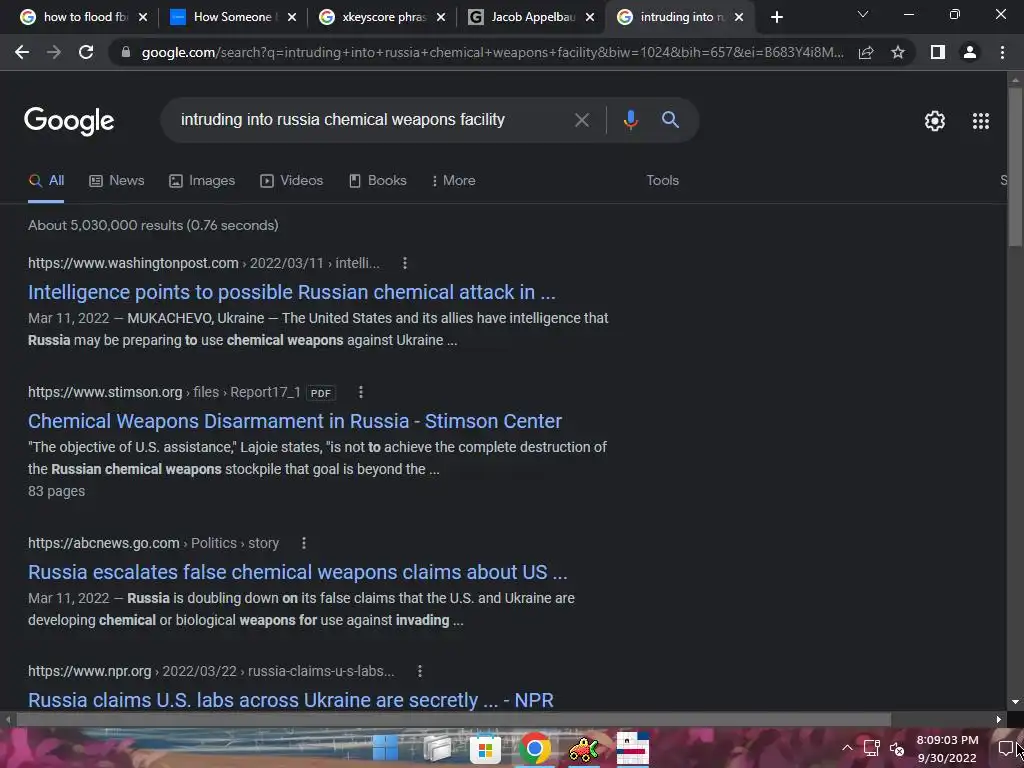Reload the current Google page
Screen dimensions: 1024x768
coord(86,52)
